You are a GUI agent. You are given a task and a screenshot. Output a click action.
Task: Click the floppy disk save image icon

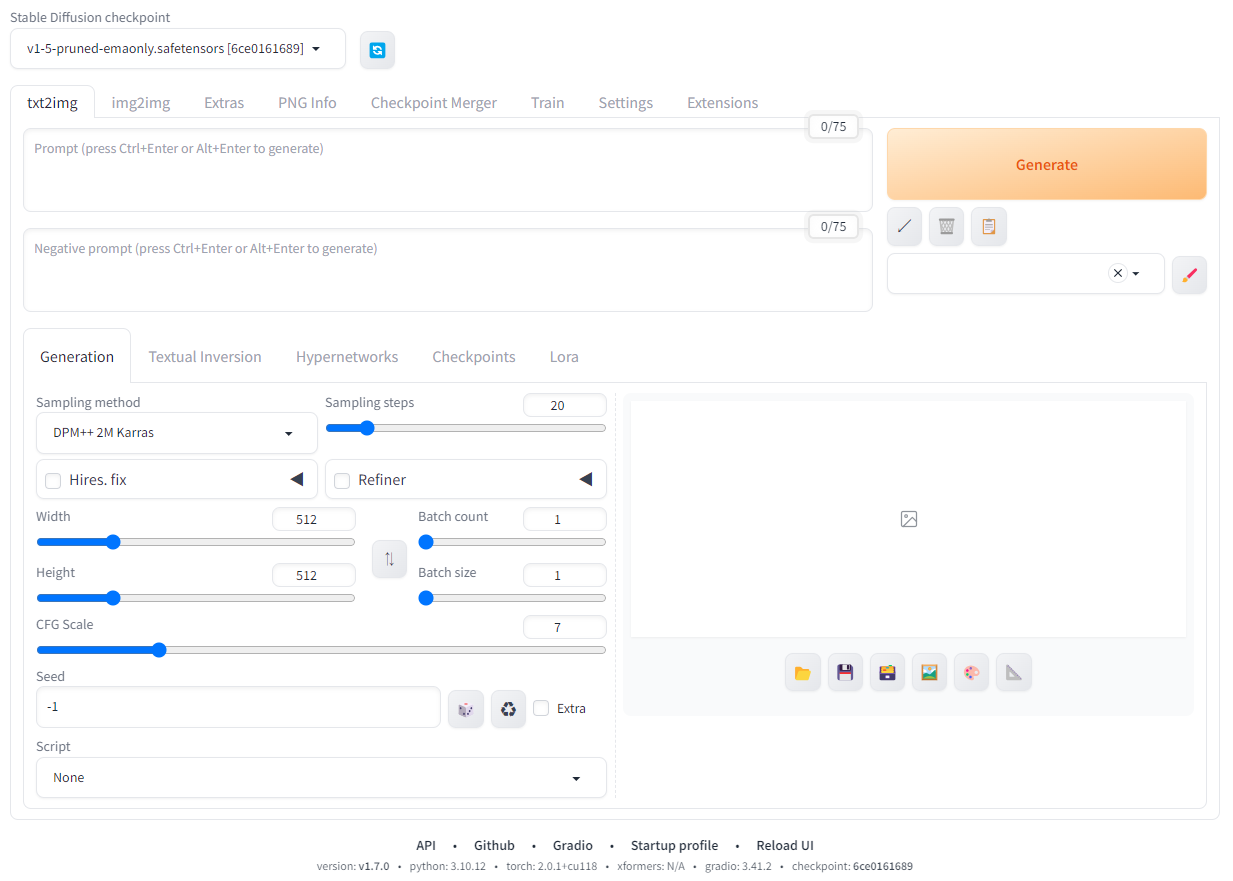click(x=845, y=673)
